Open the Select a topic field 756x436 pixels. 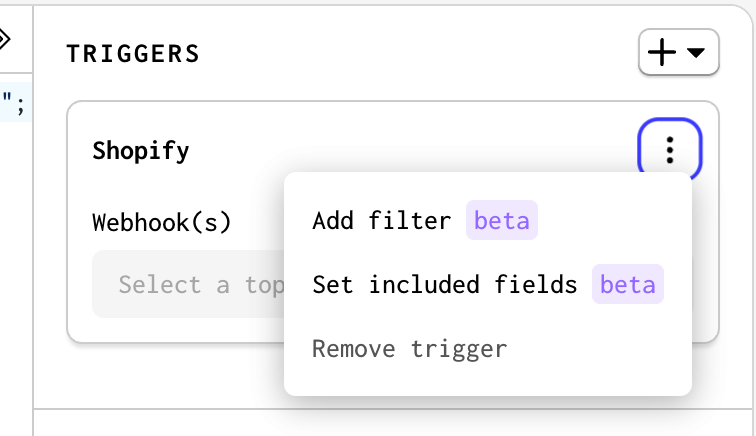click(x=188, y=284)
